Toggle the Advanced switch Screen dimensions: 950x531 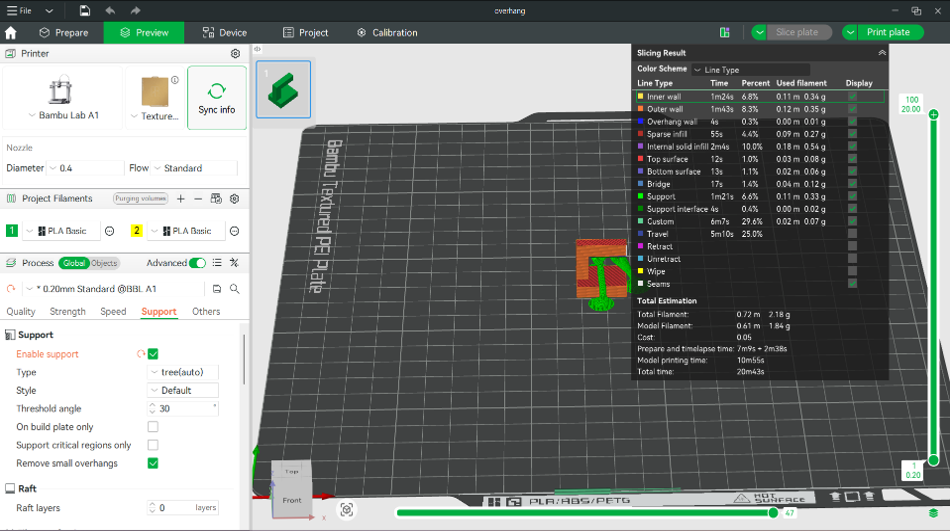click(198, 263)
